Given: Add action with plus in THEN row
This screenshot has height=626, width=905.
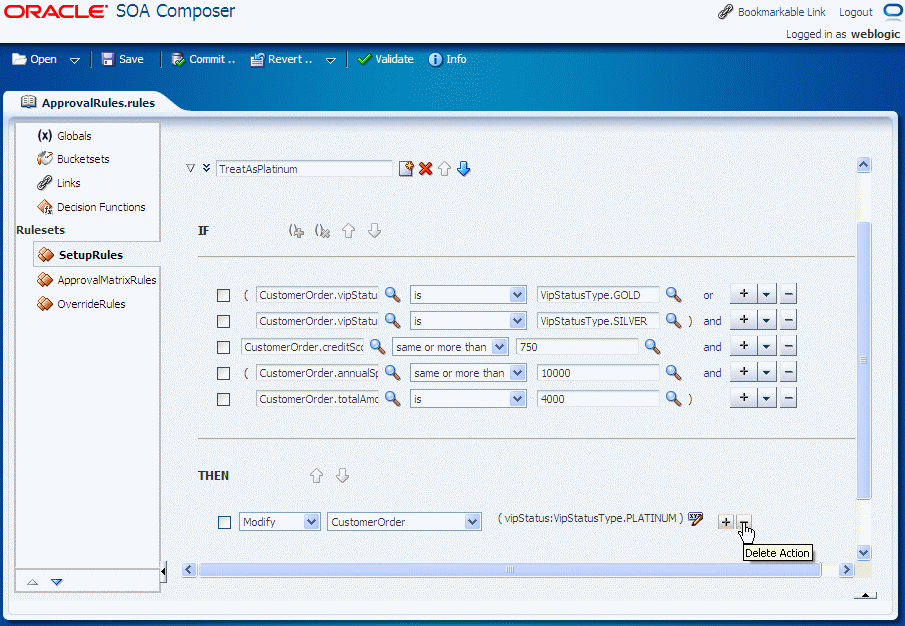Looking at the screenshot, I should (726, 522).
